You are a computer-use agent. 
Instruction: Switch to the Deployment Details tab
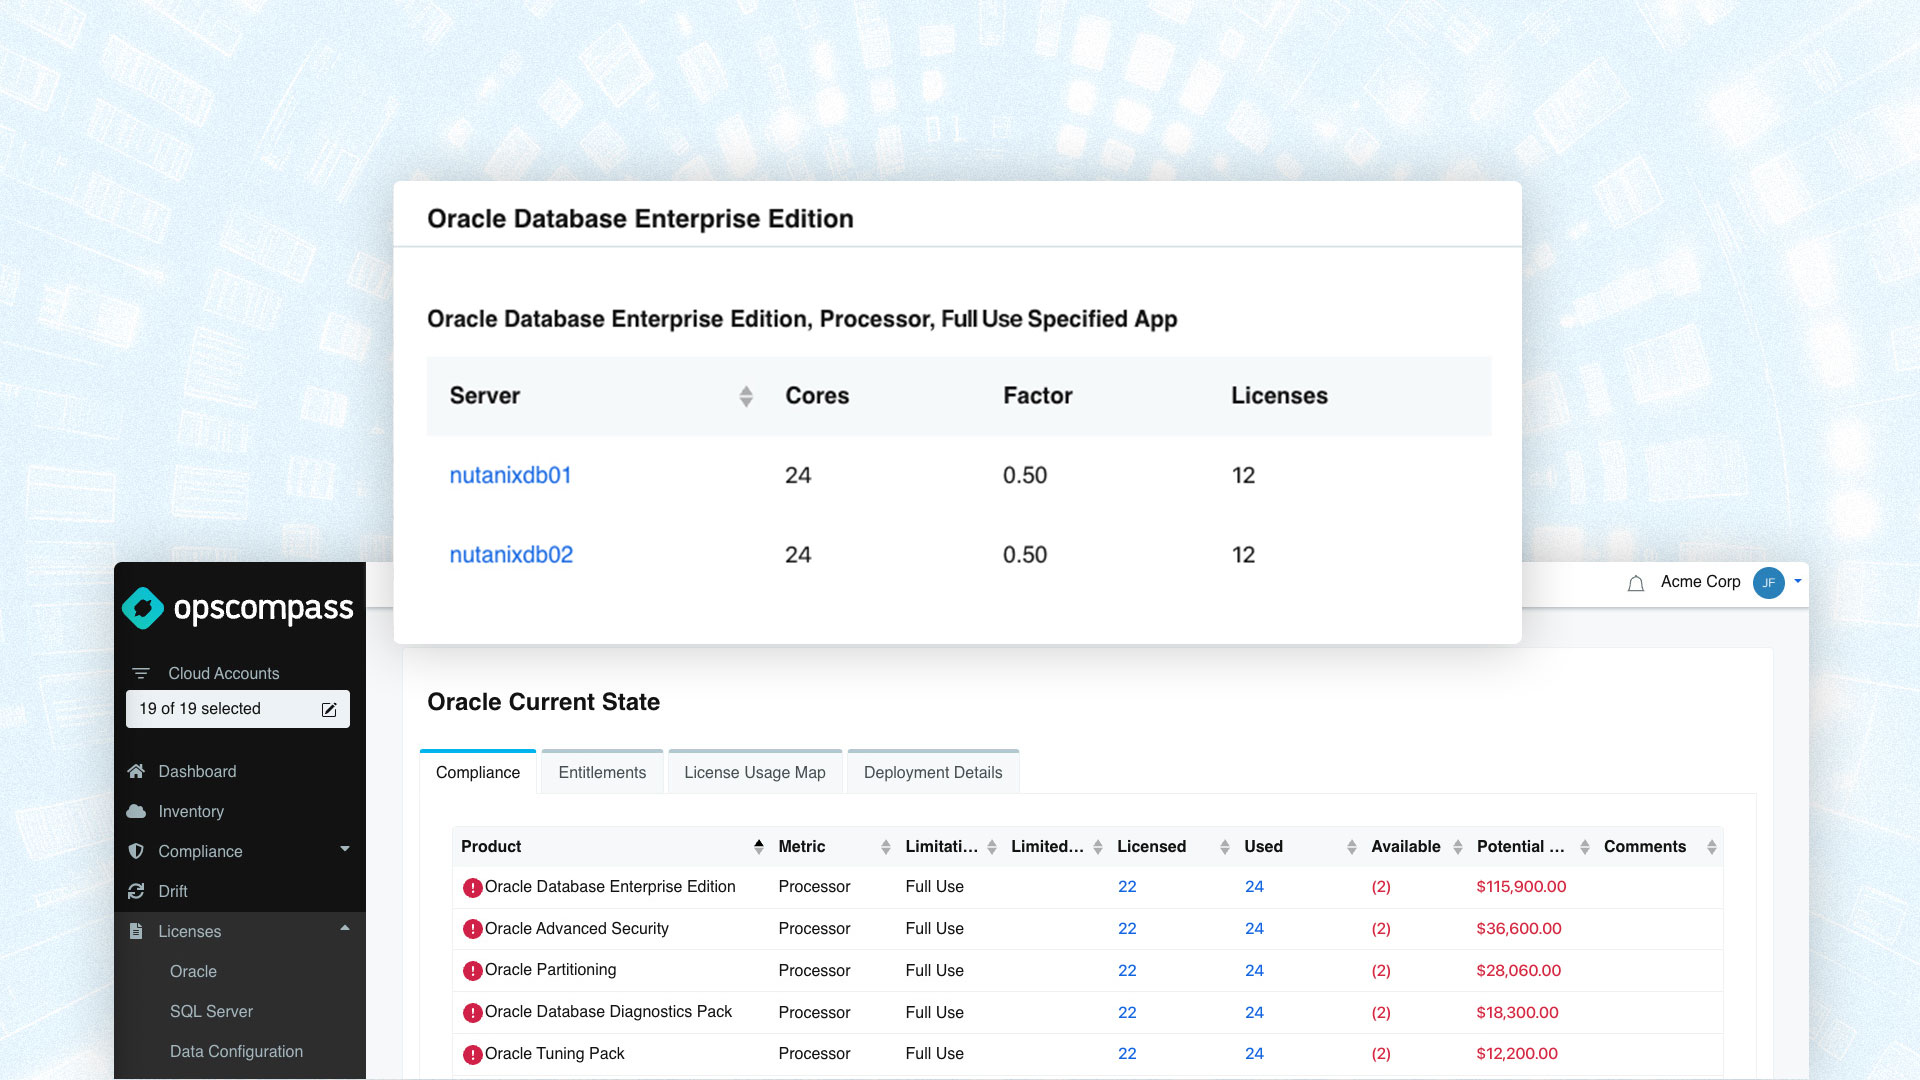(x=933, y=772)
